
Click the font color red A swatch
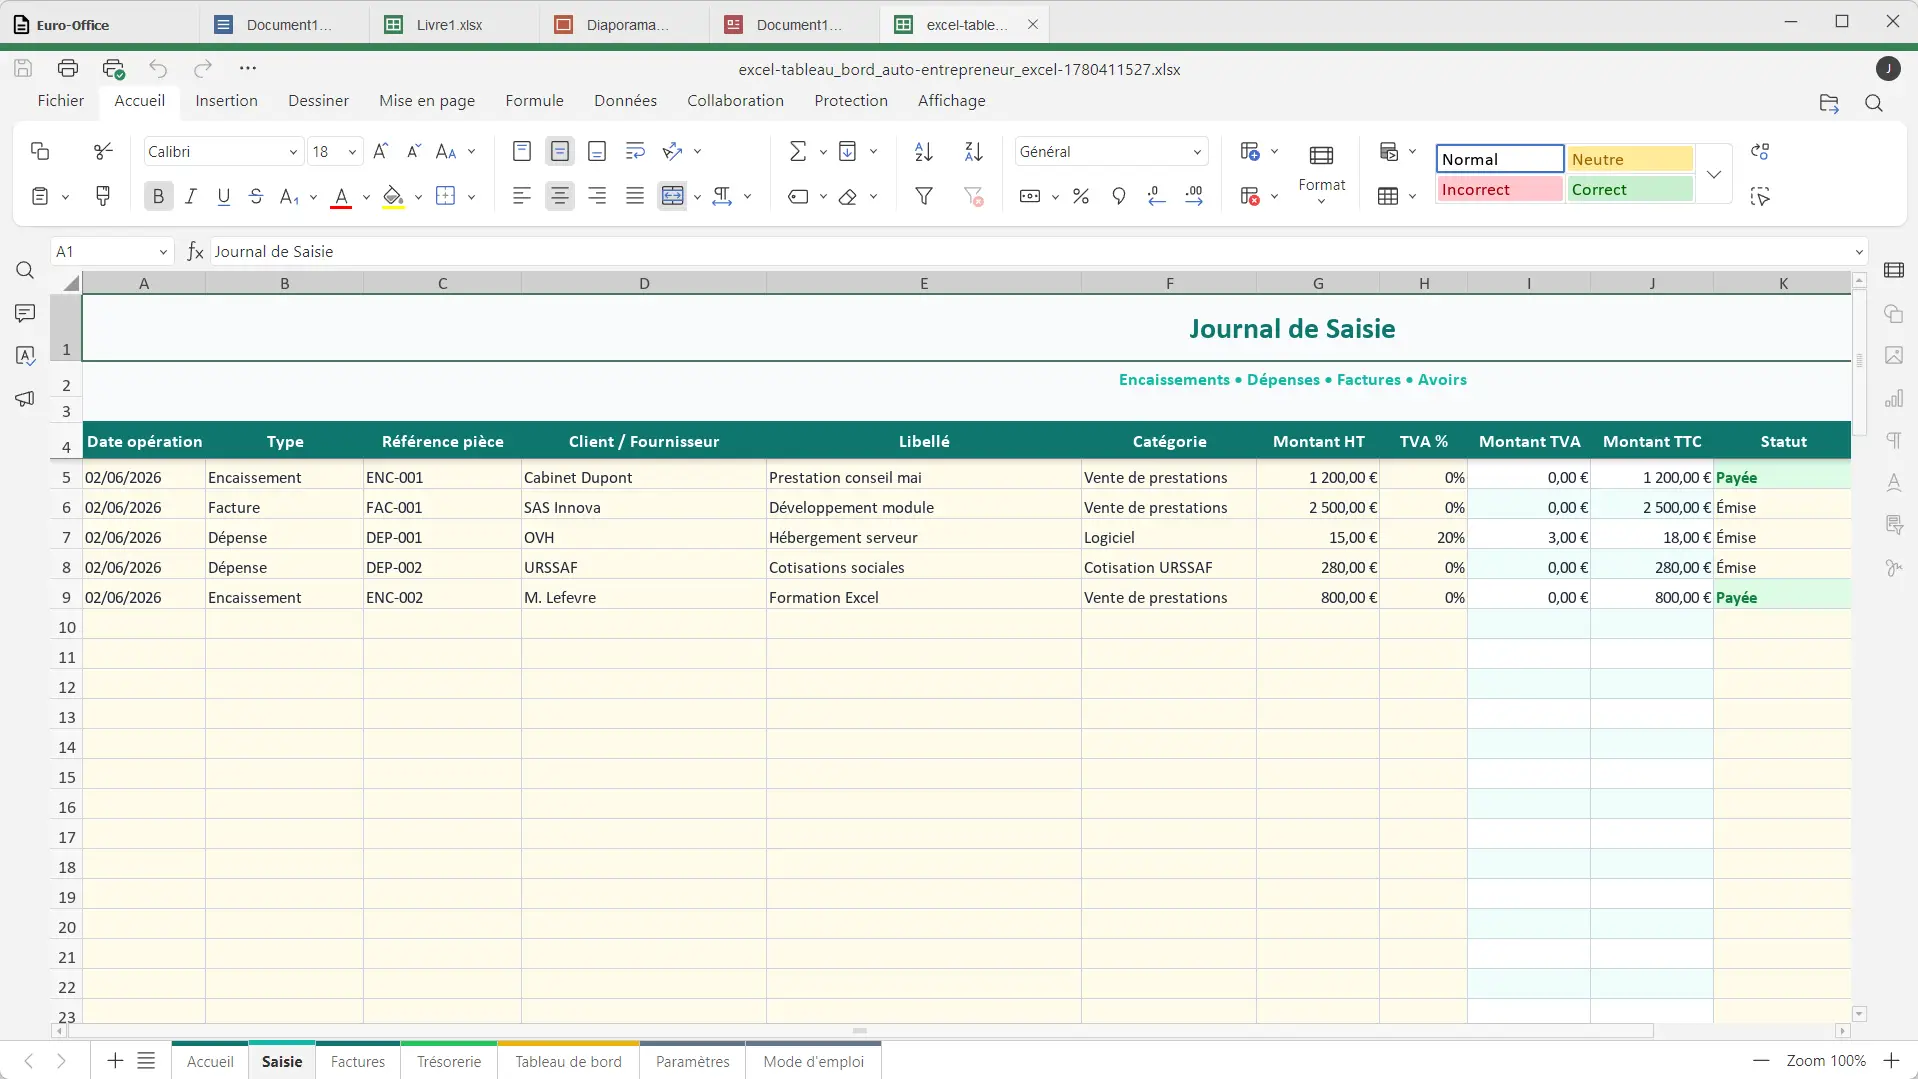(342, 197)
